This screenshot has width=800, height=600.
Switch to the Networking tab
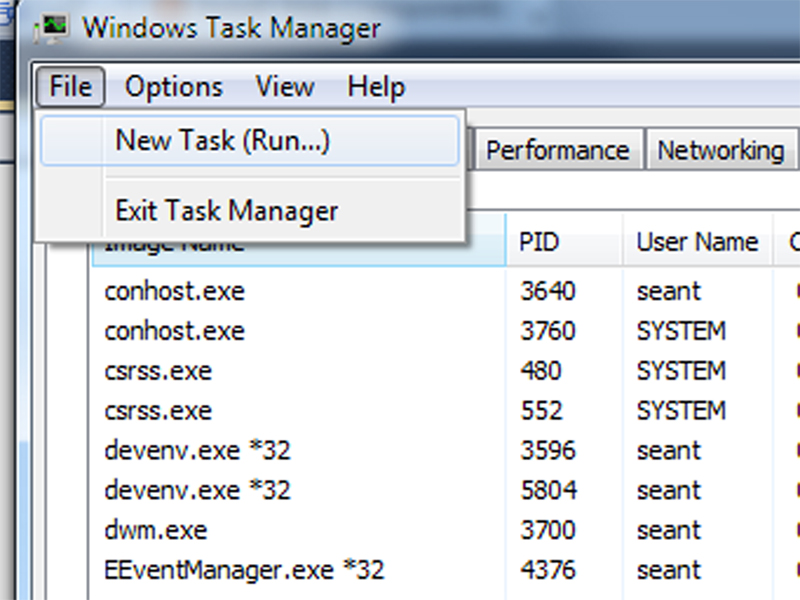point(720,151)
